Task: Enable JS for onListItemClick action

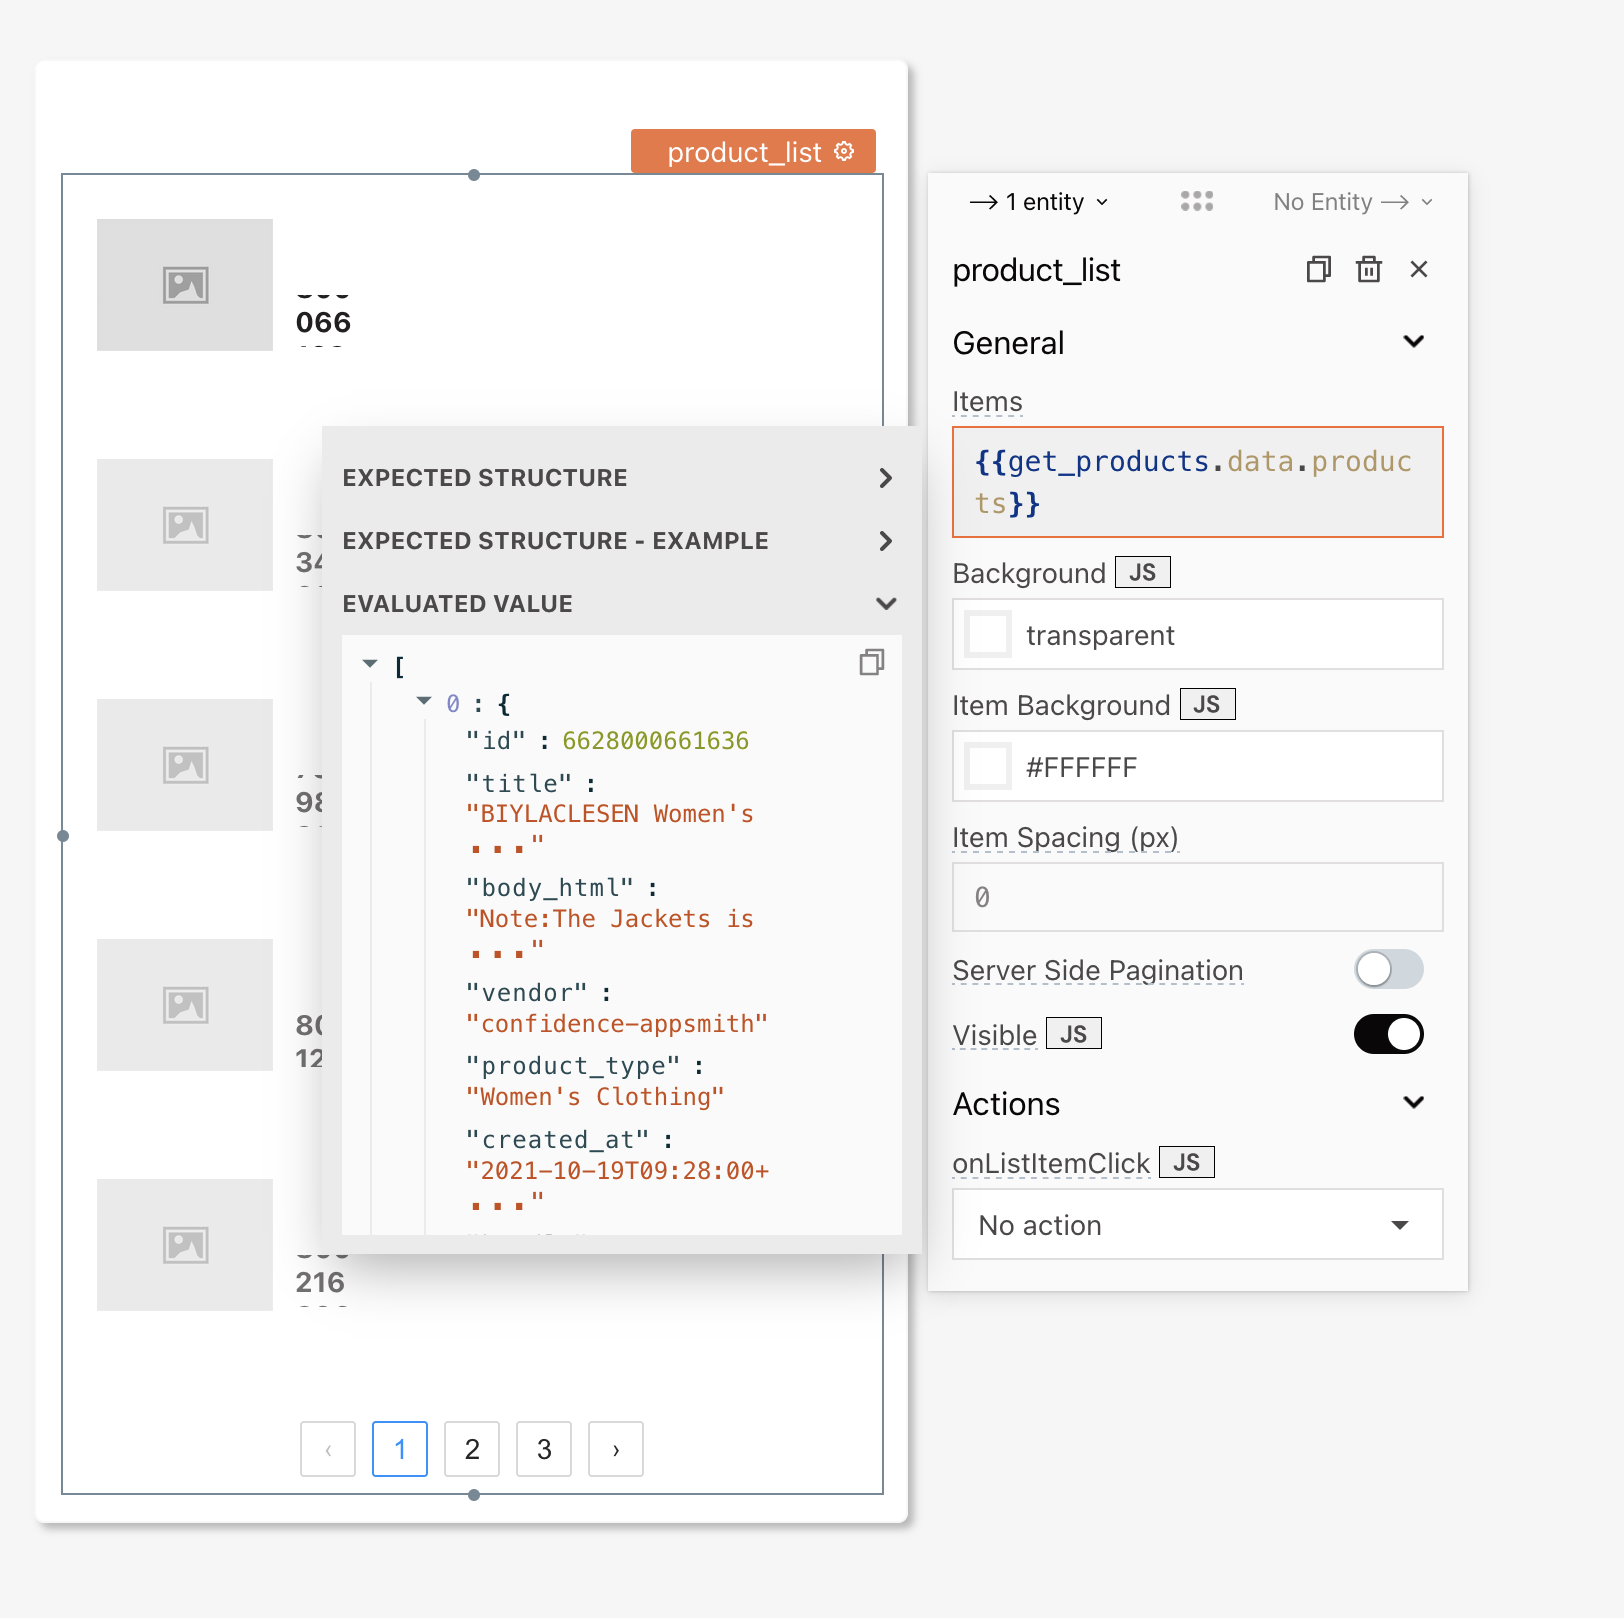Action: coord(1186,1161)
